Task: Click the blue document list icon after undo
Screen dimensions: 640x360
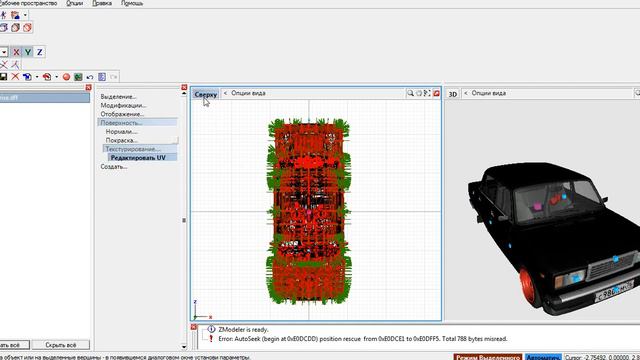Action: click(x=102, y=77)
